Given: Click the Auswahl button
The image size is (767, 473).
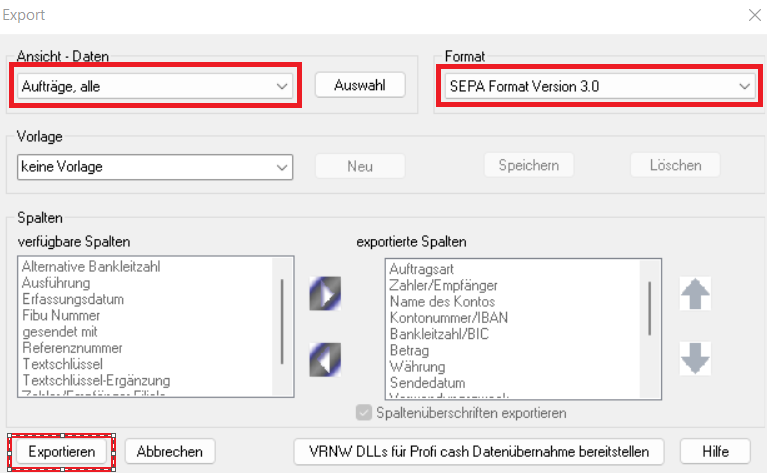Looking at the screenshot, I should pyautogui.click(x=360, y=85).
